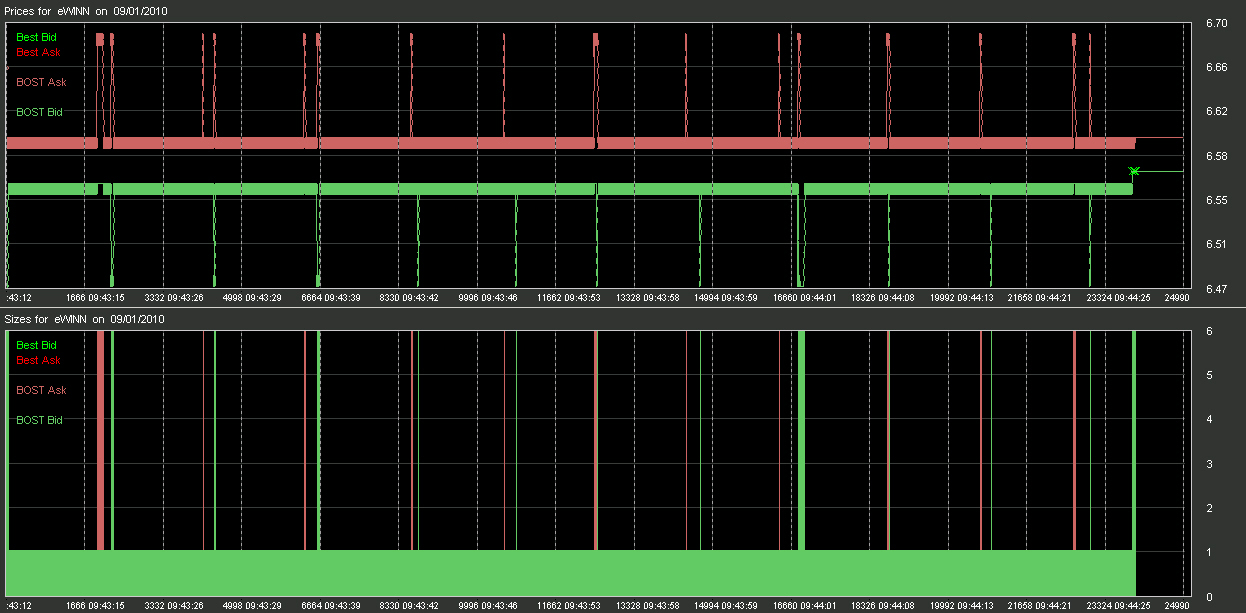Viewport: 1246px width, 613px height.
Task: Click '8330 09:43:42' on the Sizes time axis
Action: [x=410, y=606]
